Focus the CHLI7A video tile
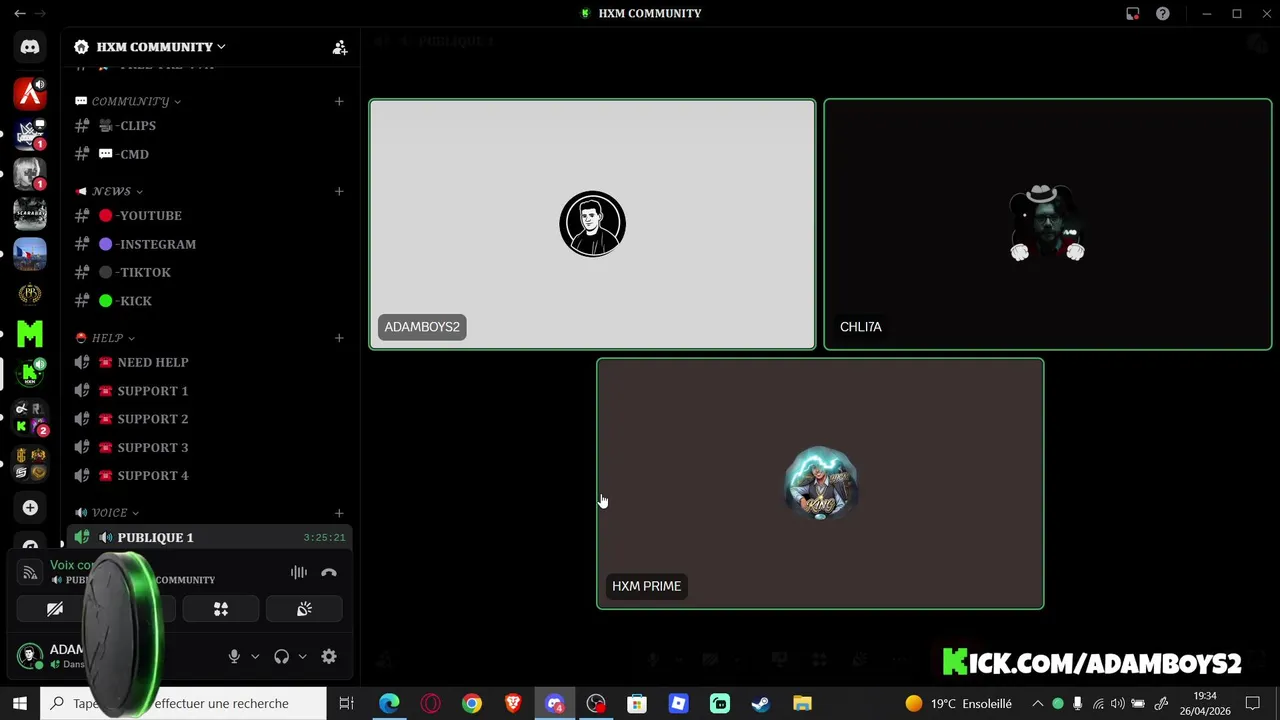The width and height of the screenshot is (1280, 720). point(1048,224)
